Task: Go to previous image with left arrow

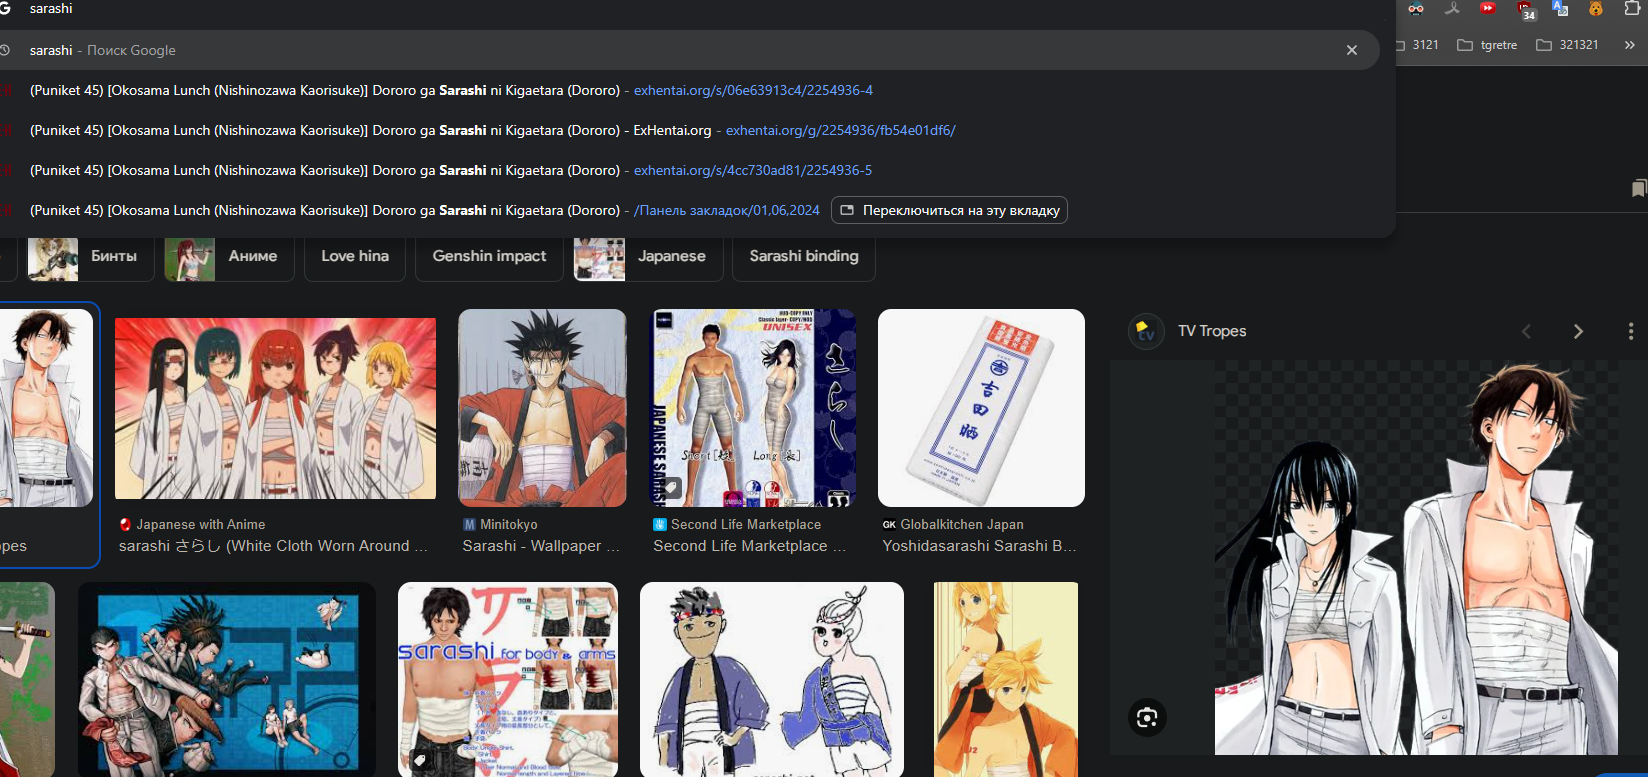Action: point(1526,331)
